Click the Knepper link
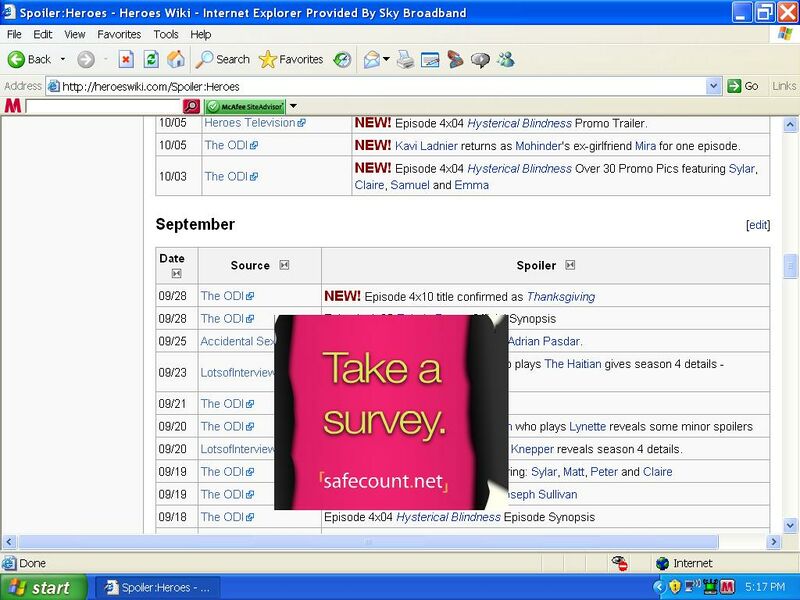 pos(532,449)
